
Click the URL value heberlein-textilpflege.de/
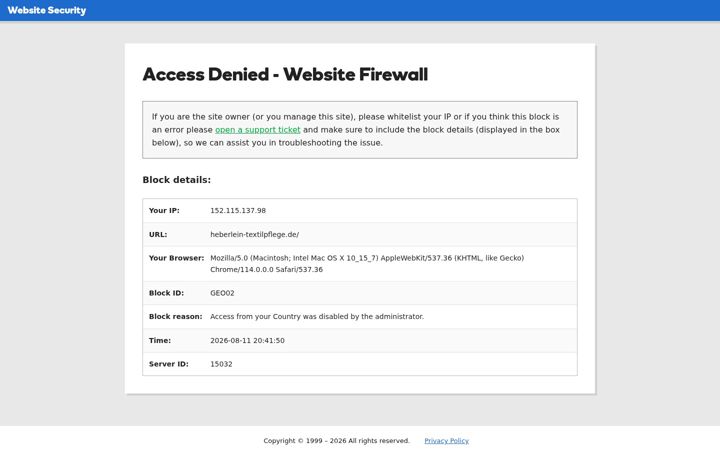click(254, 235)
